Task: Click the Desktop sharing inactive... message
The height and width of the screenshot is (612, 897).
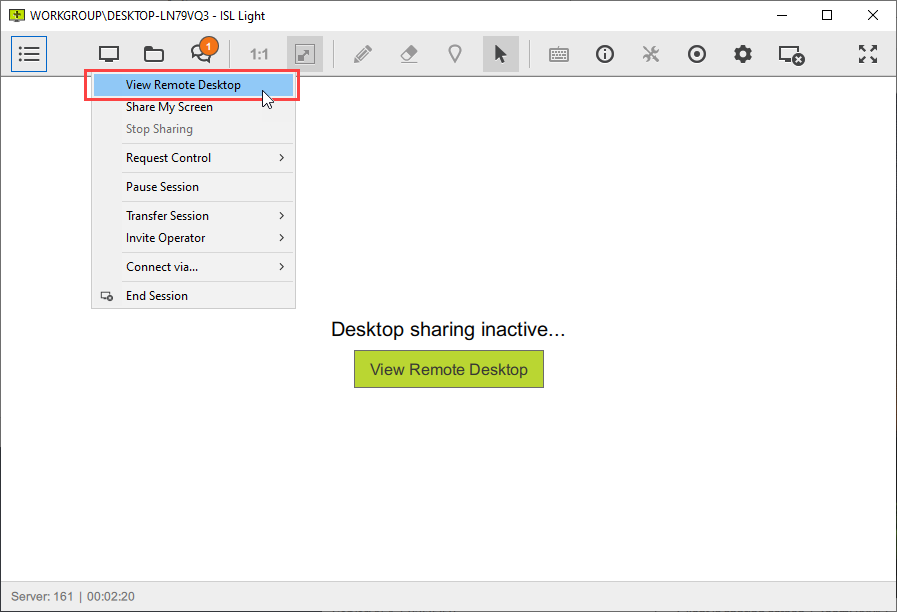Action: point(448,329)
